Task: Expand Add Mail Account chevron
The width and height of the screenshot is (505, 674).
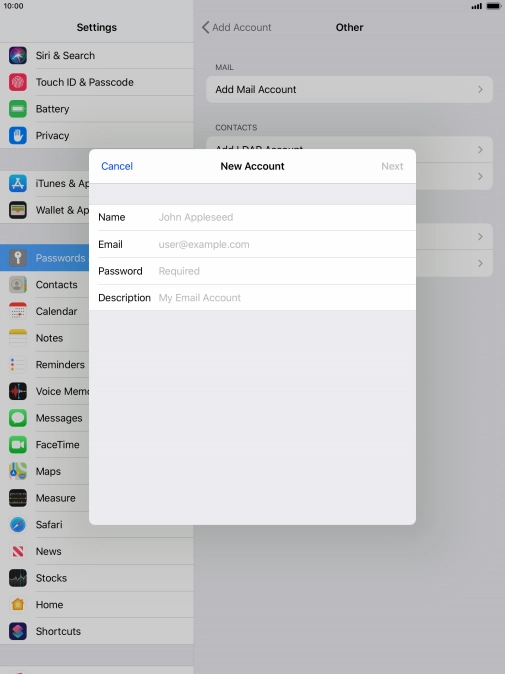Action: pos(480,89)
